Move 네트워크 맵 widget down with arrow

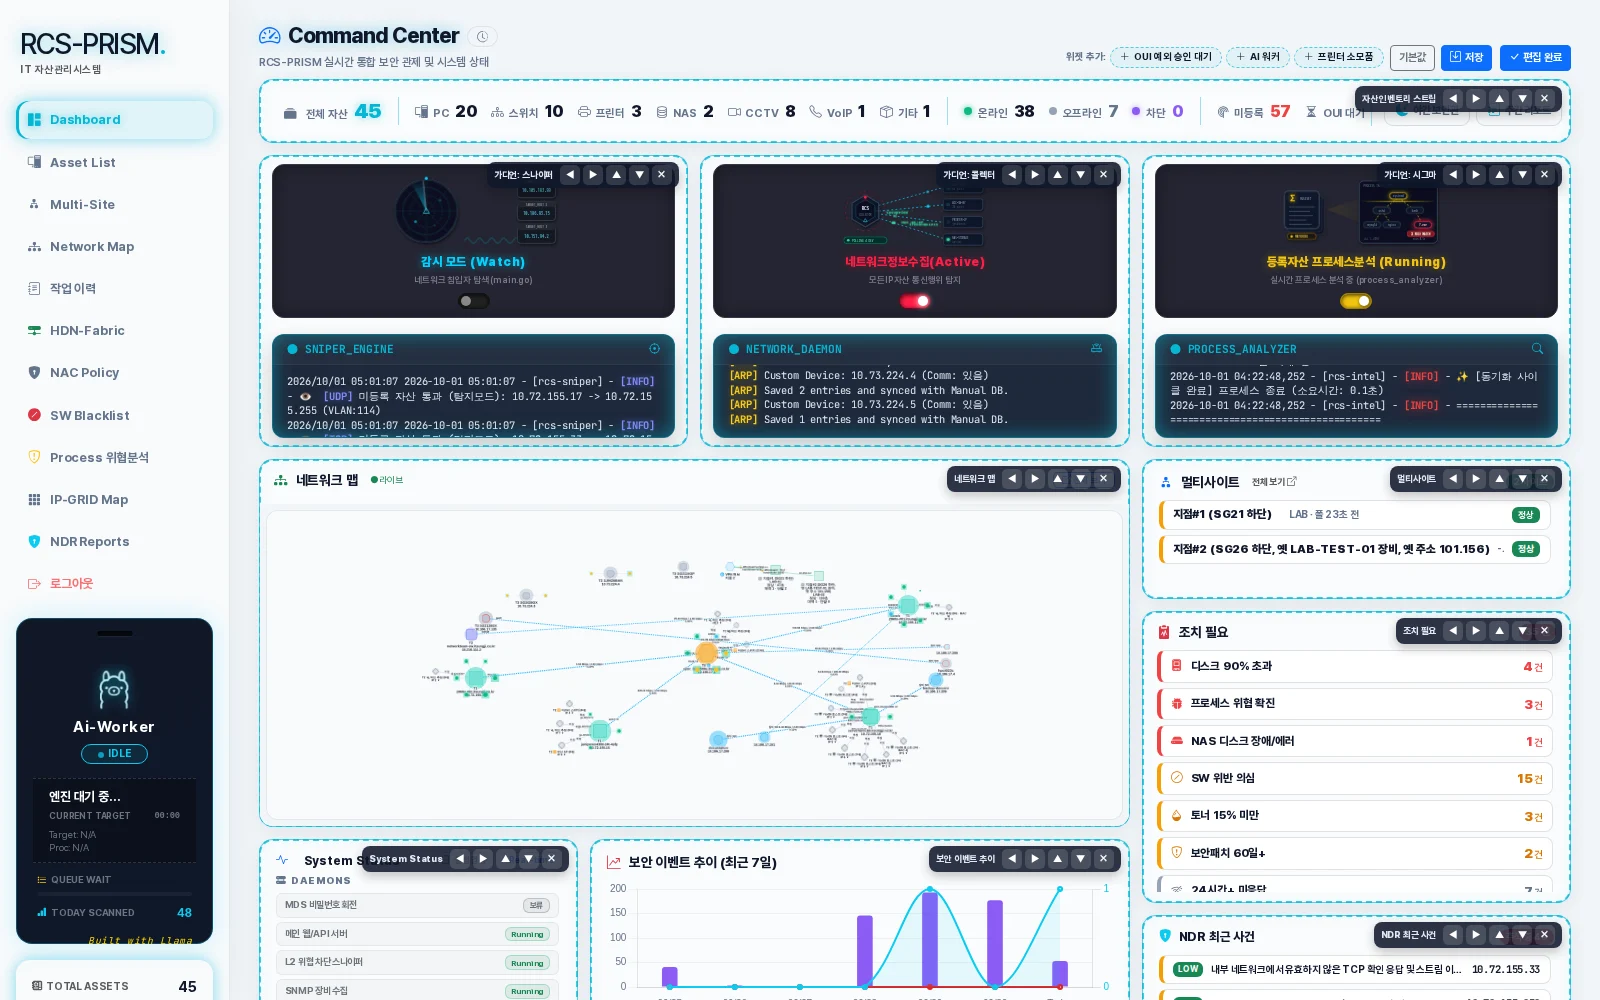[x=1081, y=479]
